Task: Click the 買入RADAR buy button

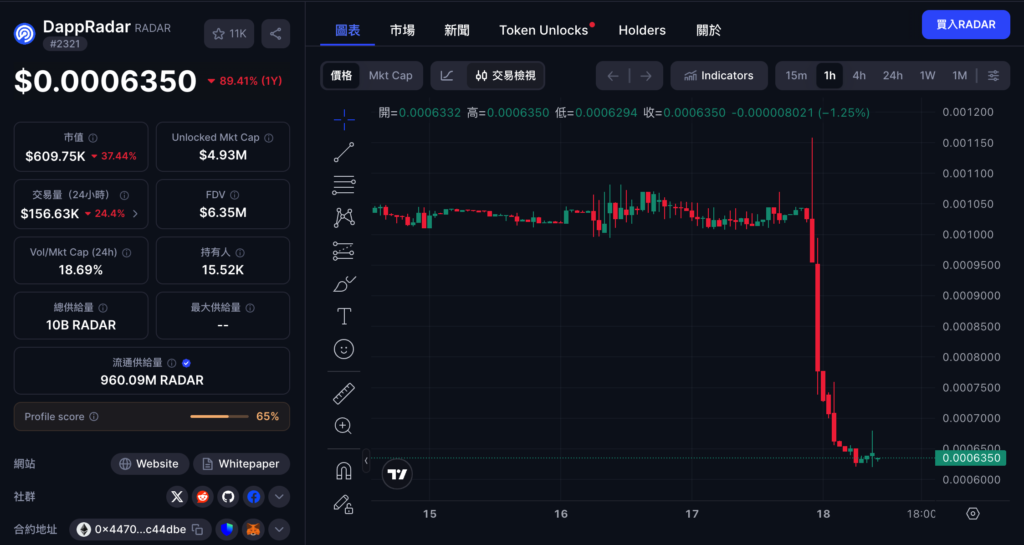Action: click(x=965, y=25)
